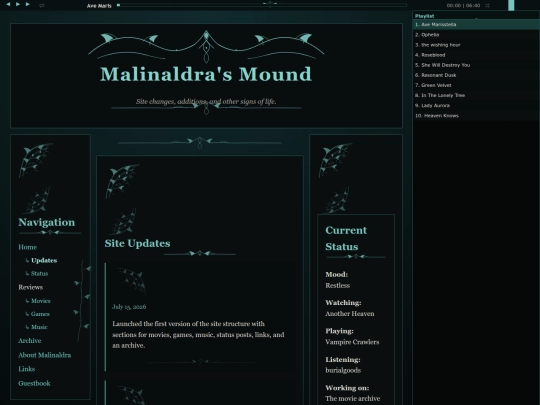Open the Status sub-link under Home
540x405 pixels.
tap(39, 273)
